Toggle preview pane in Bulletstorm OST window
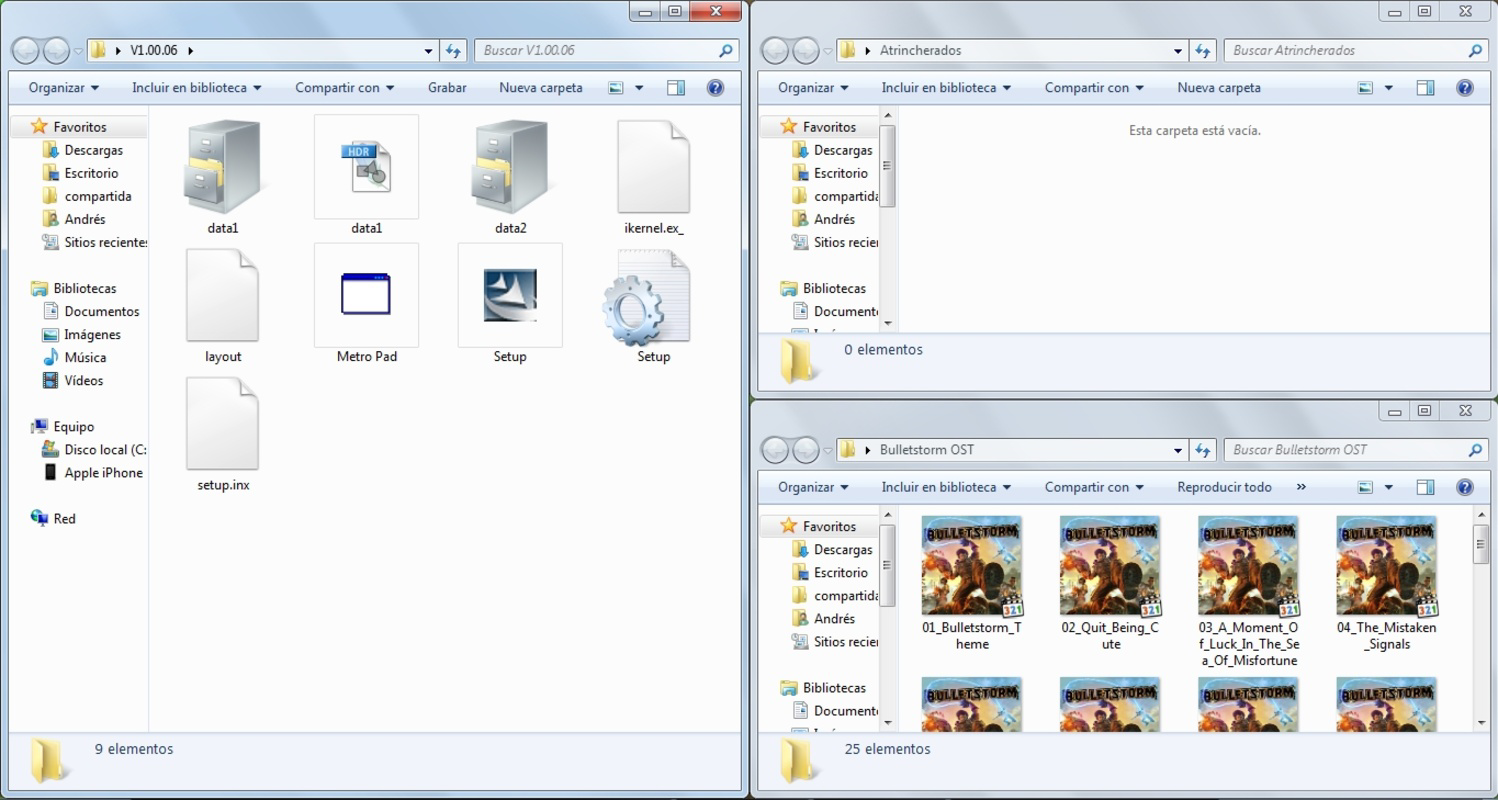The height and width of the screenshot is (800, 1498). [x=1426, y=487]
